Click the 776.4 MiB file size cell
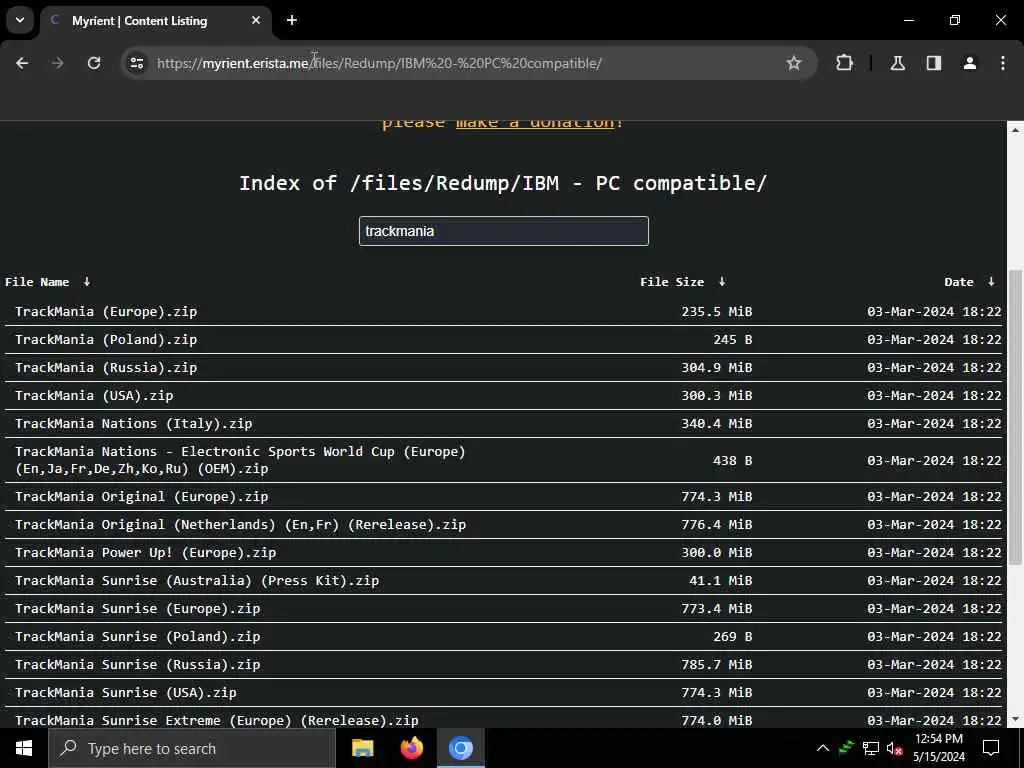 point(716,525)
